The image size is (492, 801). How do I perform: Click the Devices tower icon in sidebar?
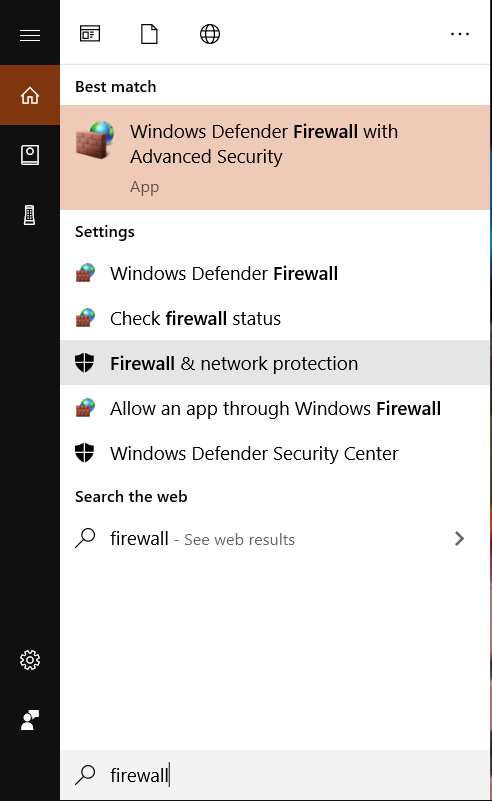coord(30,215)
